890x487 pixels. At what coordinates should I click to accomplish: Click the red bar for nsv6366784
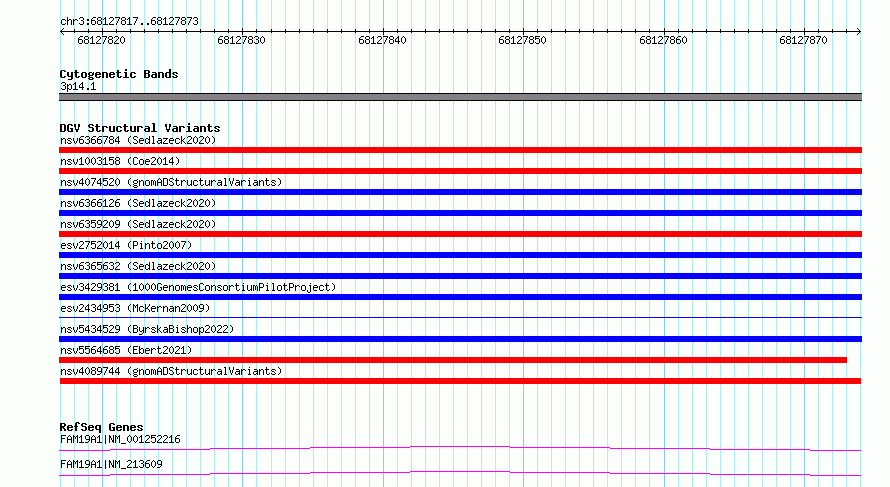tap(460, 150)
